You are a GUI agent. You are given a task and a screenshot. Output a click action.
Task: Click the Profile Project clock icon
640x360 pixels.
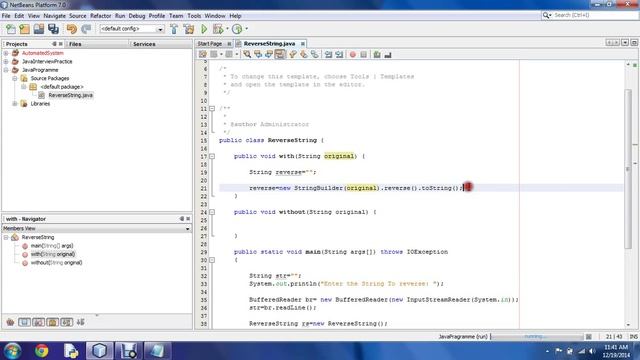click(x=237, y=29)
